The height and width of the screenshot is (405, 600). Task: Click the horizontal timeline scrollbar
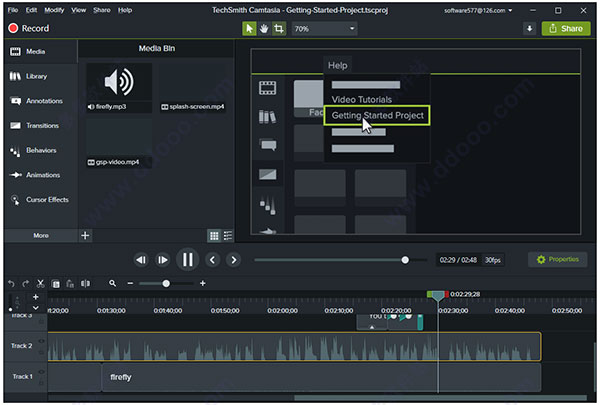point(440,397)
